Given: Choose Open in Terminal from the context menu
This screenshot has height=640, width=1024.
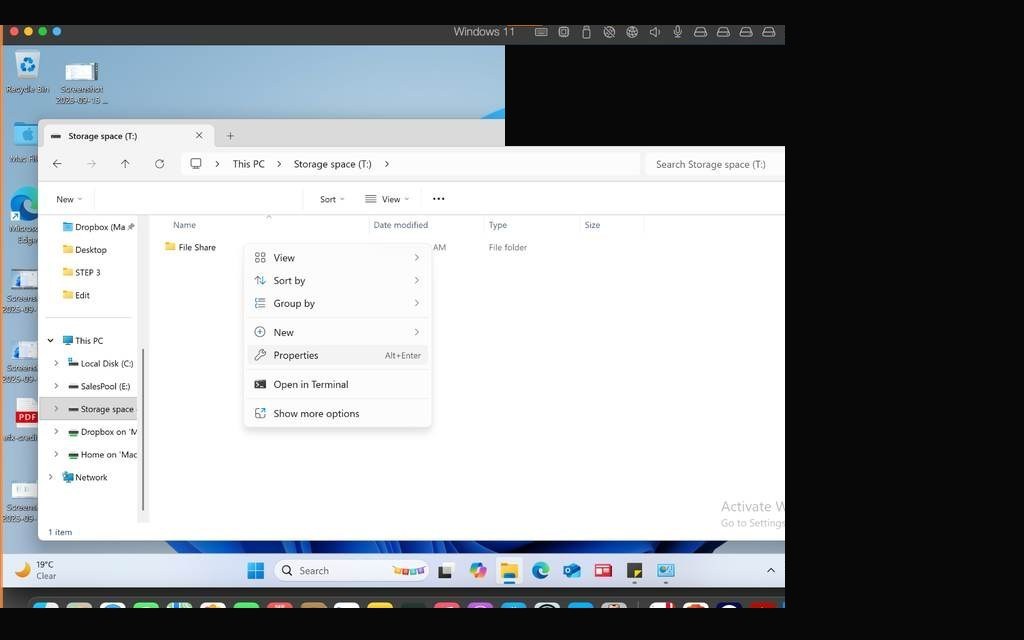Looking at the screenshot, I should [x=338, y=384].
